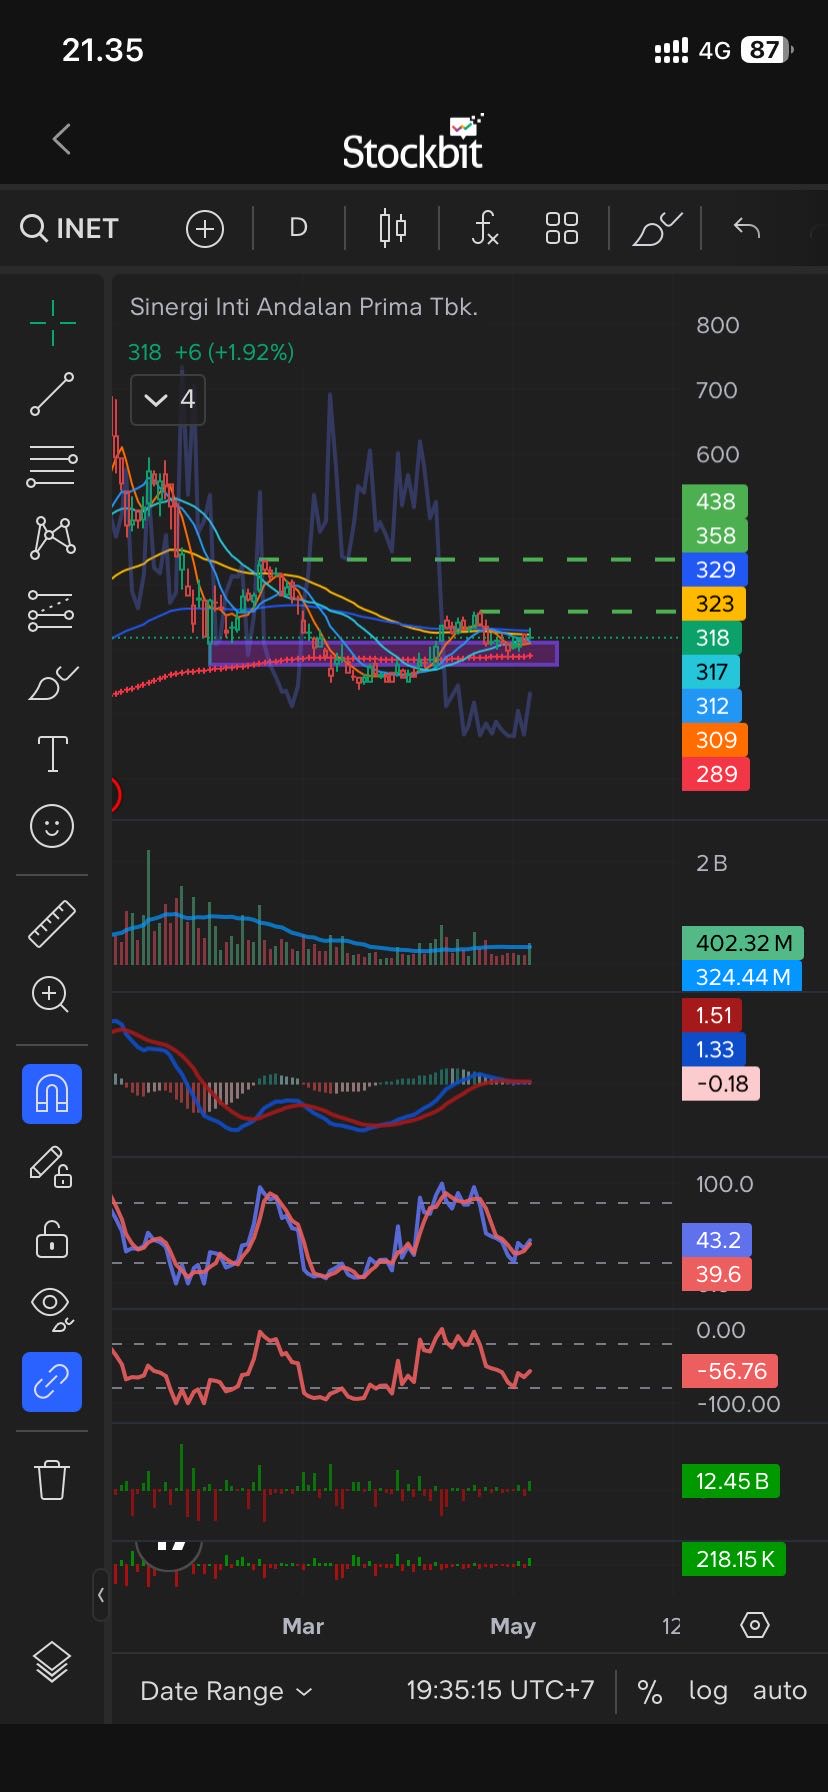Click the yellow 323 price label
Viewport: 828px width, 1792px height.
[713, 604]
